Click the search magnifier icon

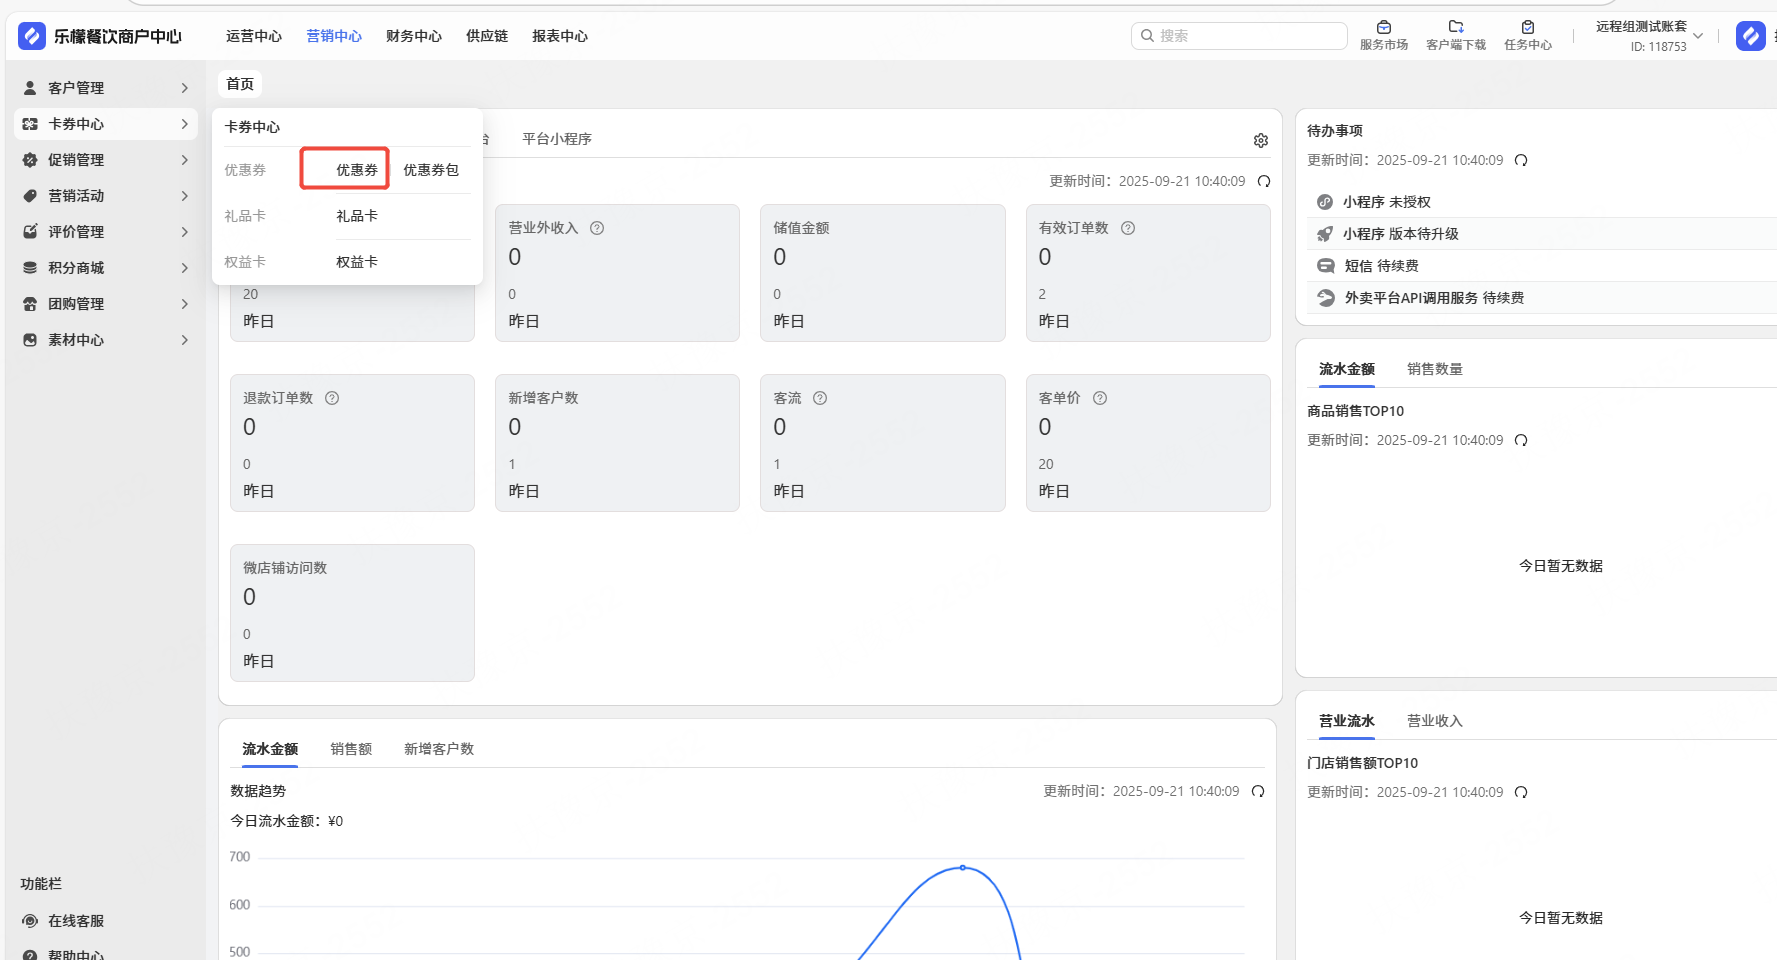[x=1148, y=36]
